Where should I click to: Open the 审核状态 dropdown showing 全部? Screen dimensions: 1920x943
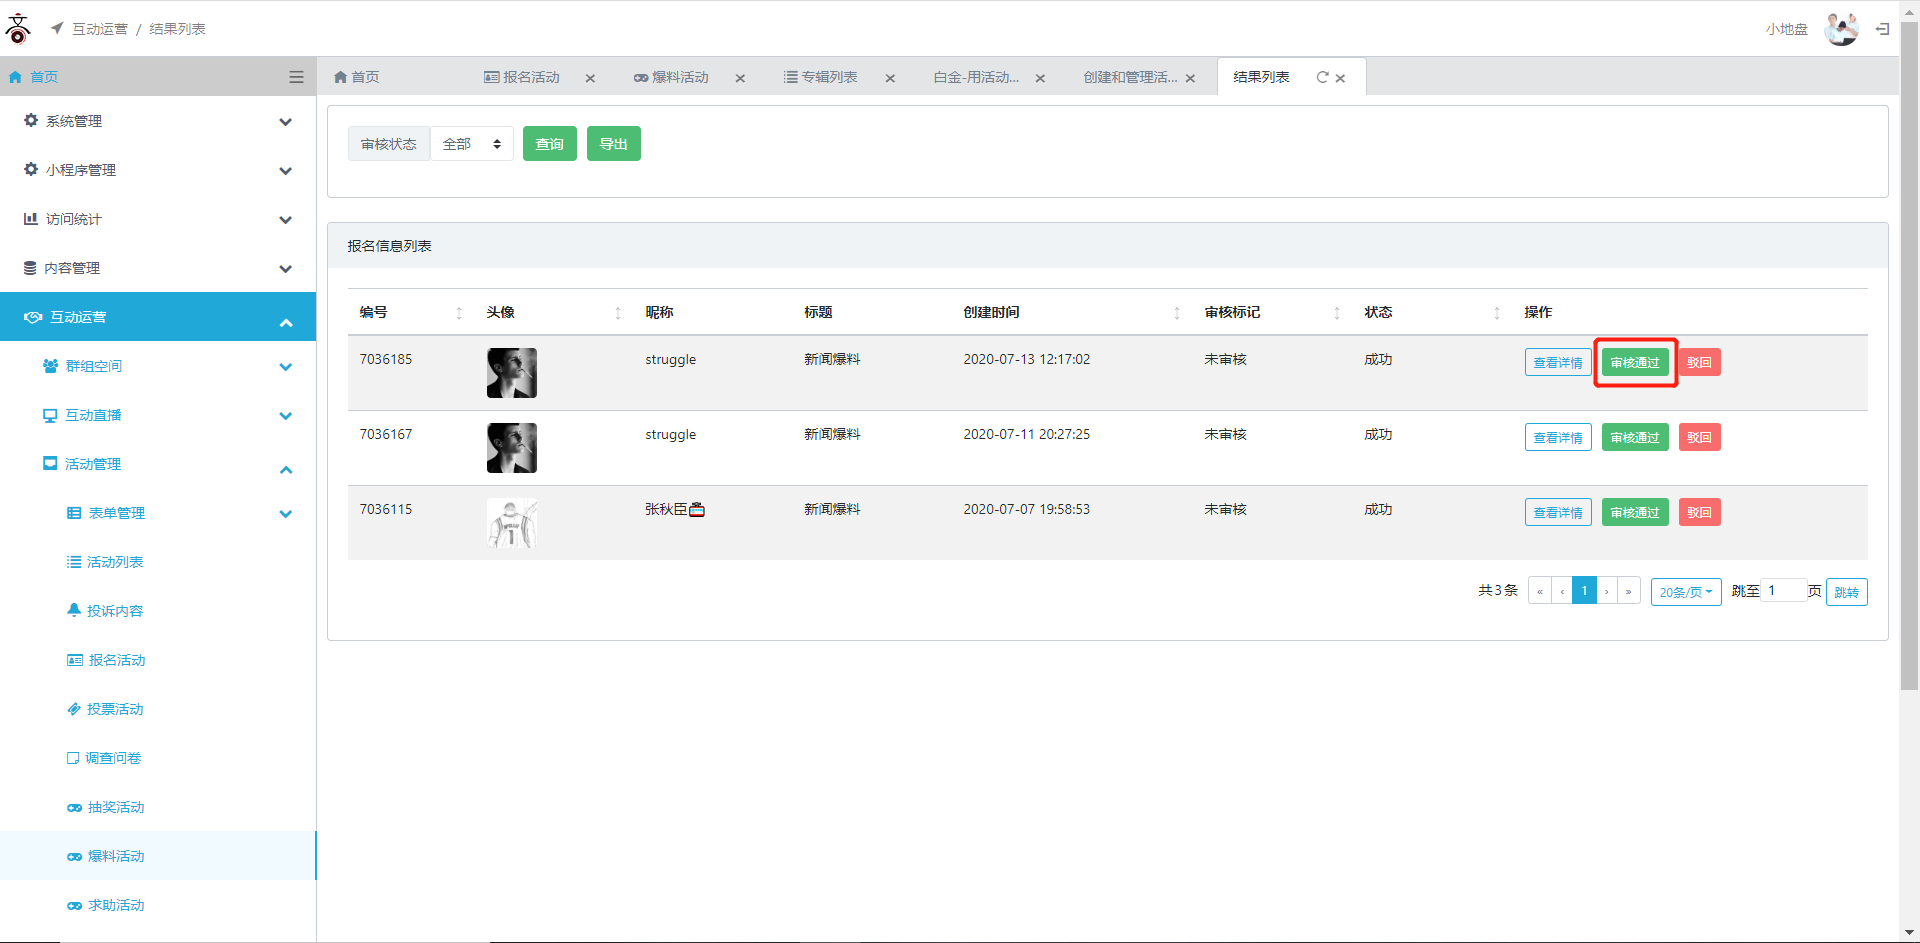tap(472, 144)
